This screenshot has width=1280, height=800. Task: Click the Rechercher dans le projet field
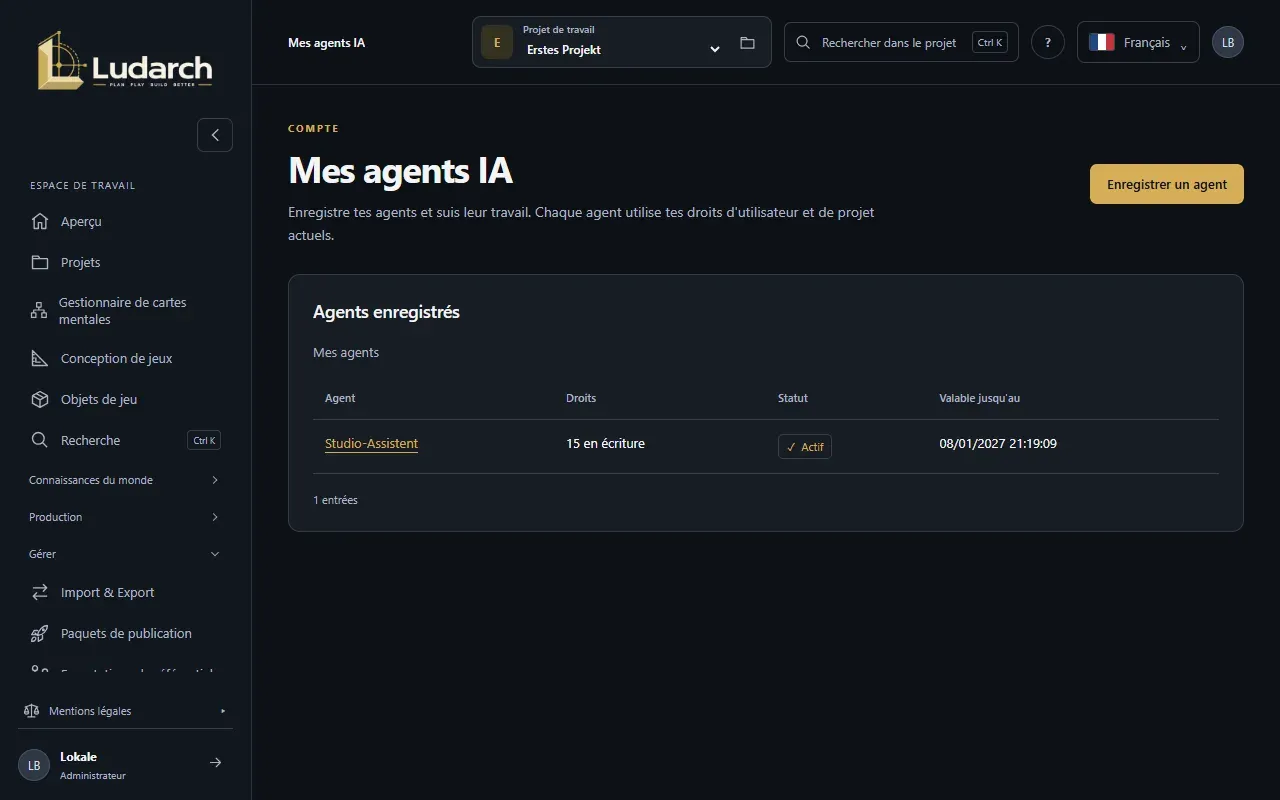click(x=901, y=43)
